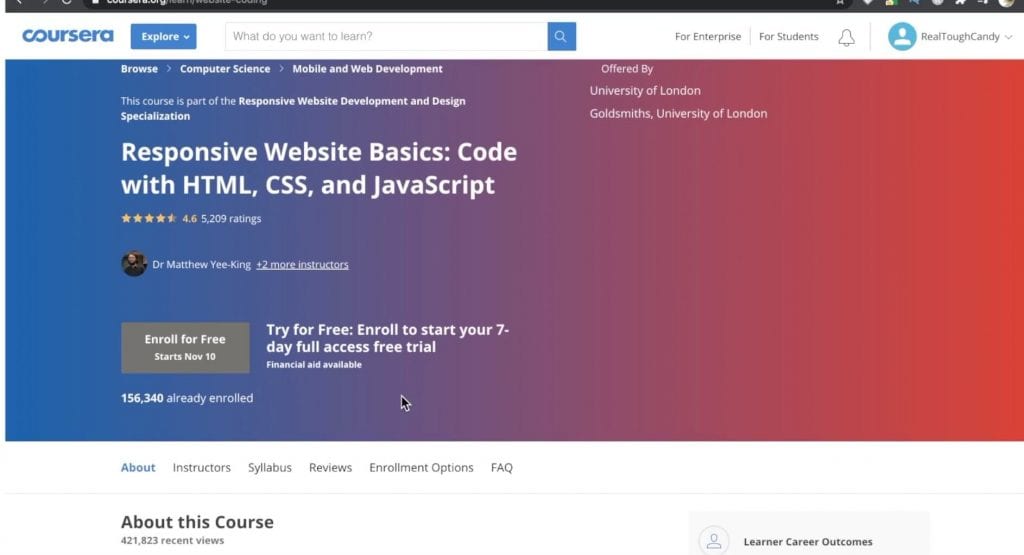The height and width of the screenshot is (555, 1024).
Task: Open the For Enterprise link
Action: click(x=708, y=37)
